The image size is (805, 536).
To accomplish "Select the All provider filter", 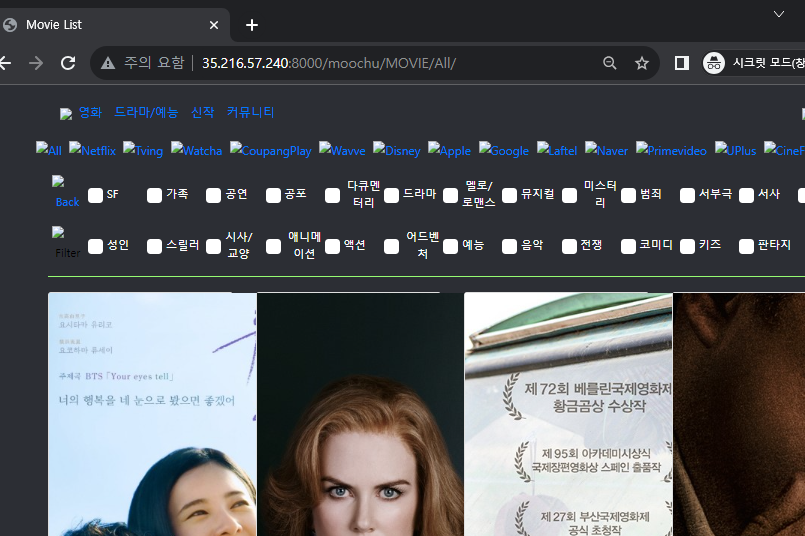I will 49,150.
